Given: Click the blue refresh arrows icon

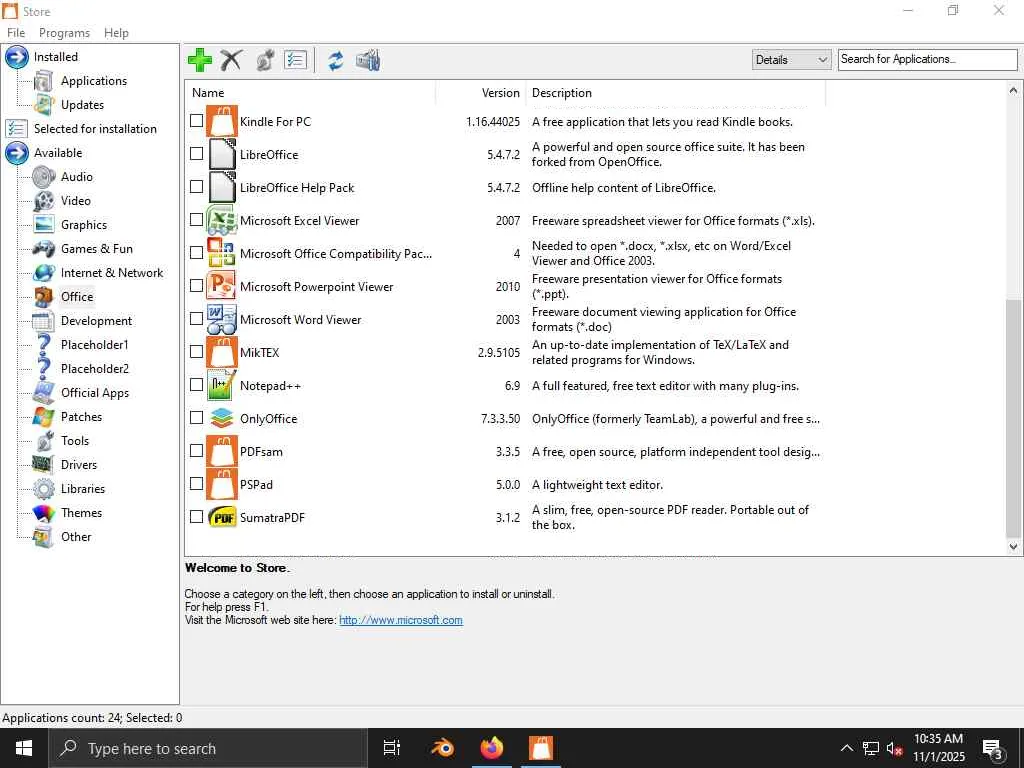Looking at the screenshot, I should (336, 60).
